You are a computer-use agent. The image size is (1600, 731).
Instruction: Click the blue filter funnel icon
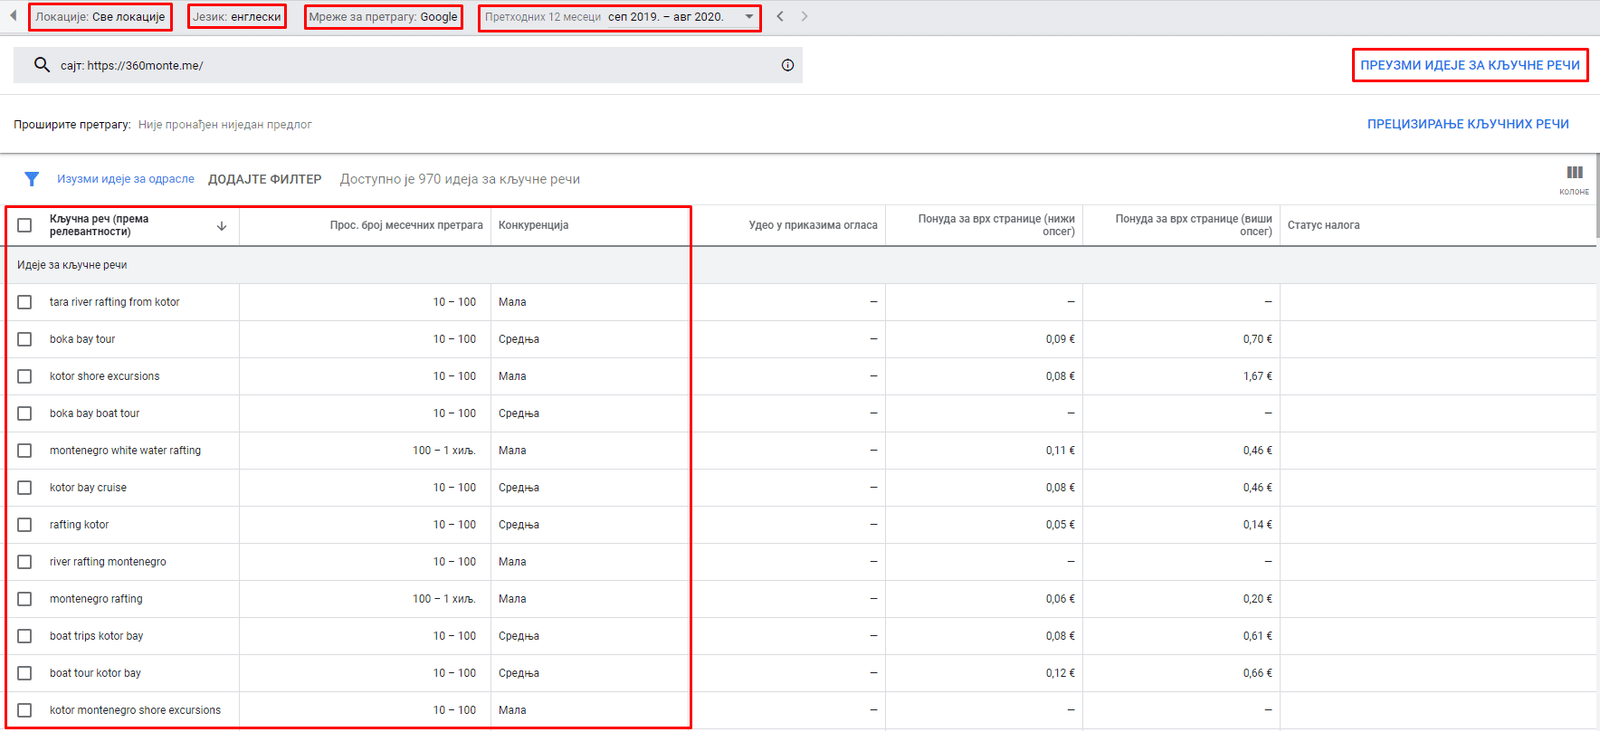32,179
